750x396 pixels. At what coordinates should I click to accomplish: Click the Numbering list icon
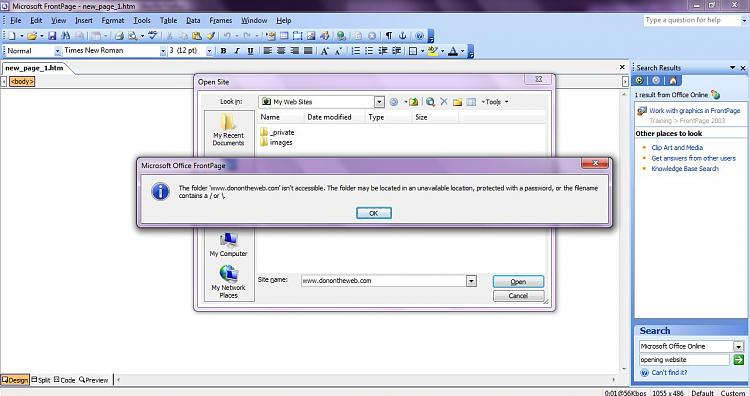[x=356, y=51]
